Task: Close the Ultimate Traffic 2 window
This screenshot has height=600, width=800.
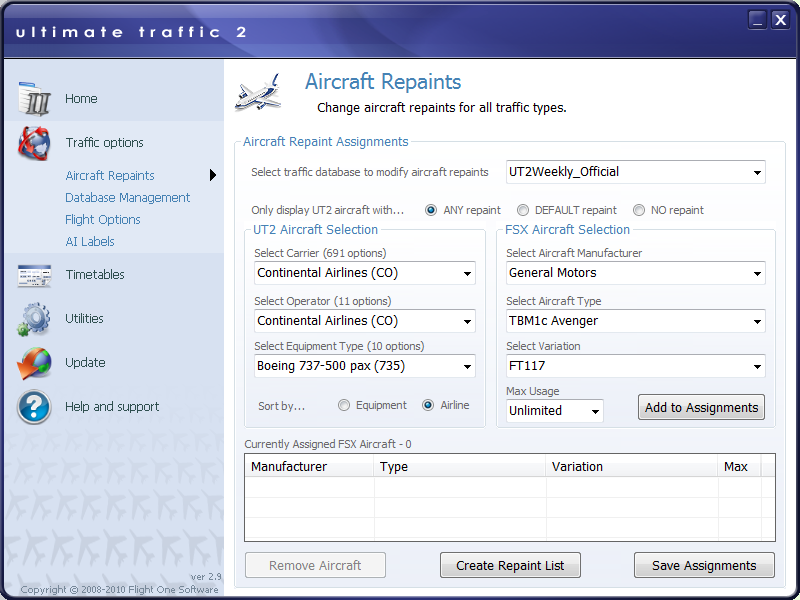Action: pyautogui.click(x=781, y=20)
